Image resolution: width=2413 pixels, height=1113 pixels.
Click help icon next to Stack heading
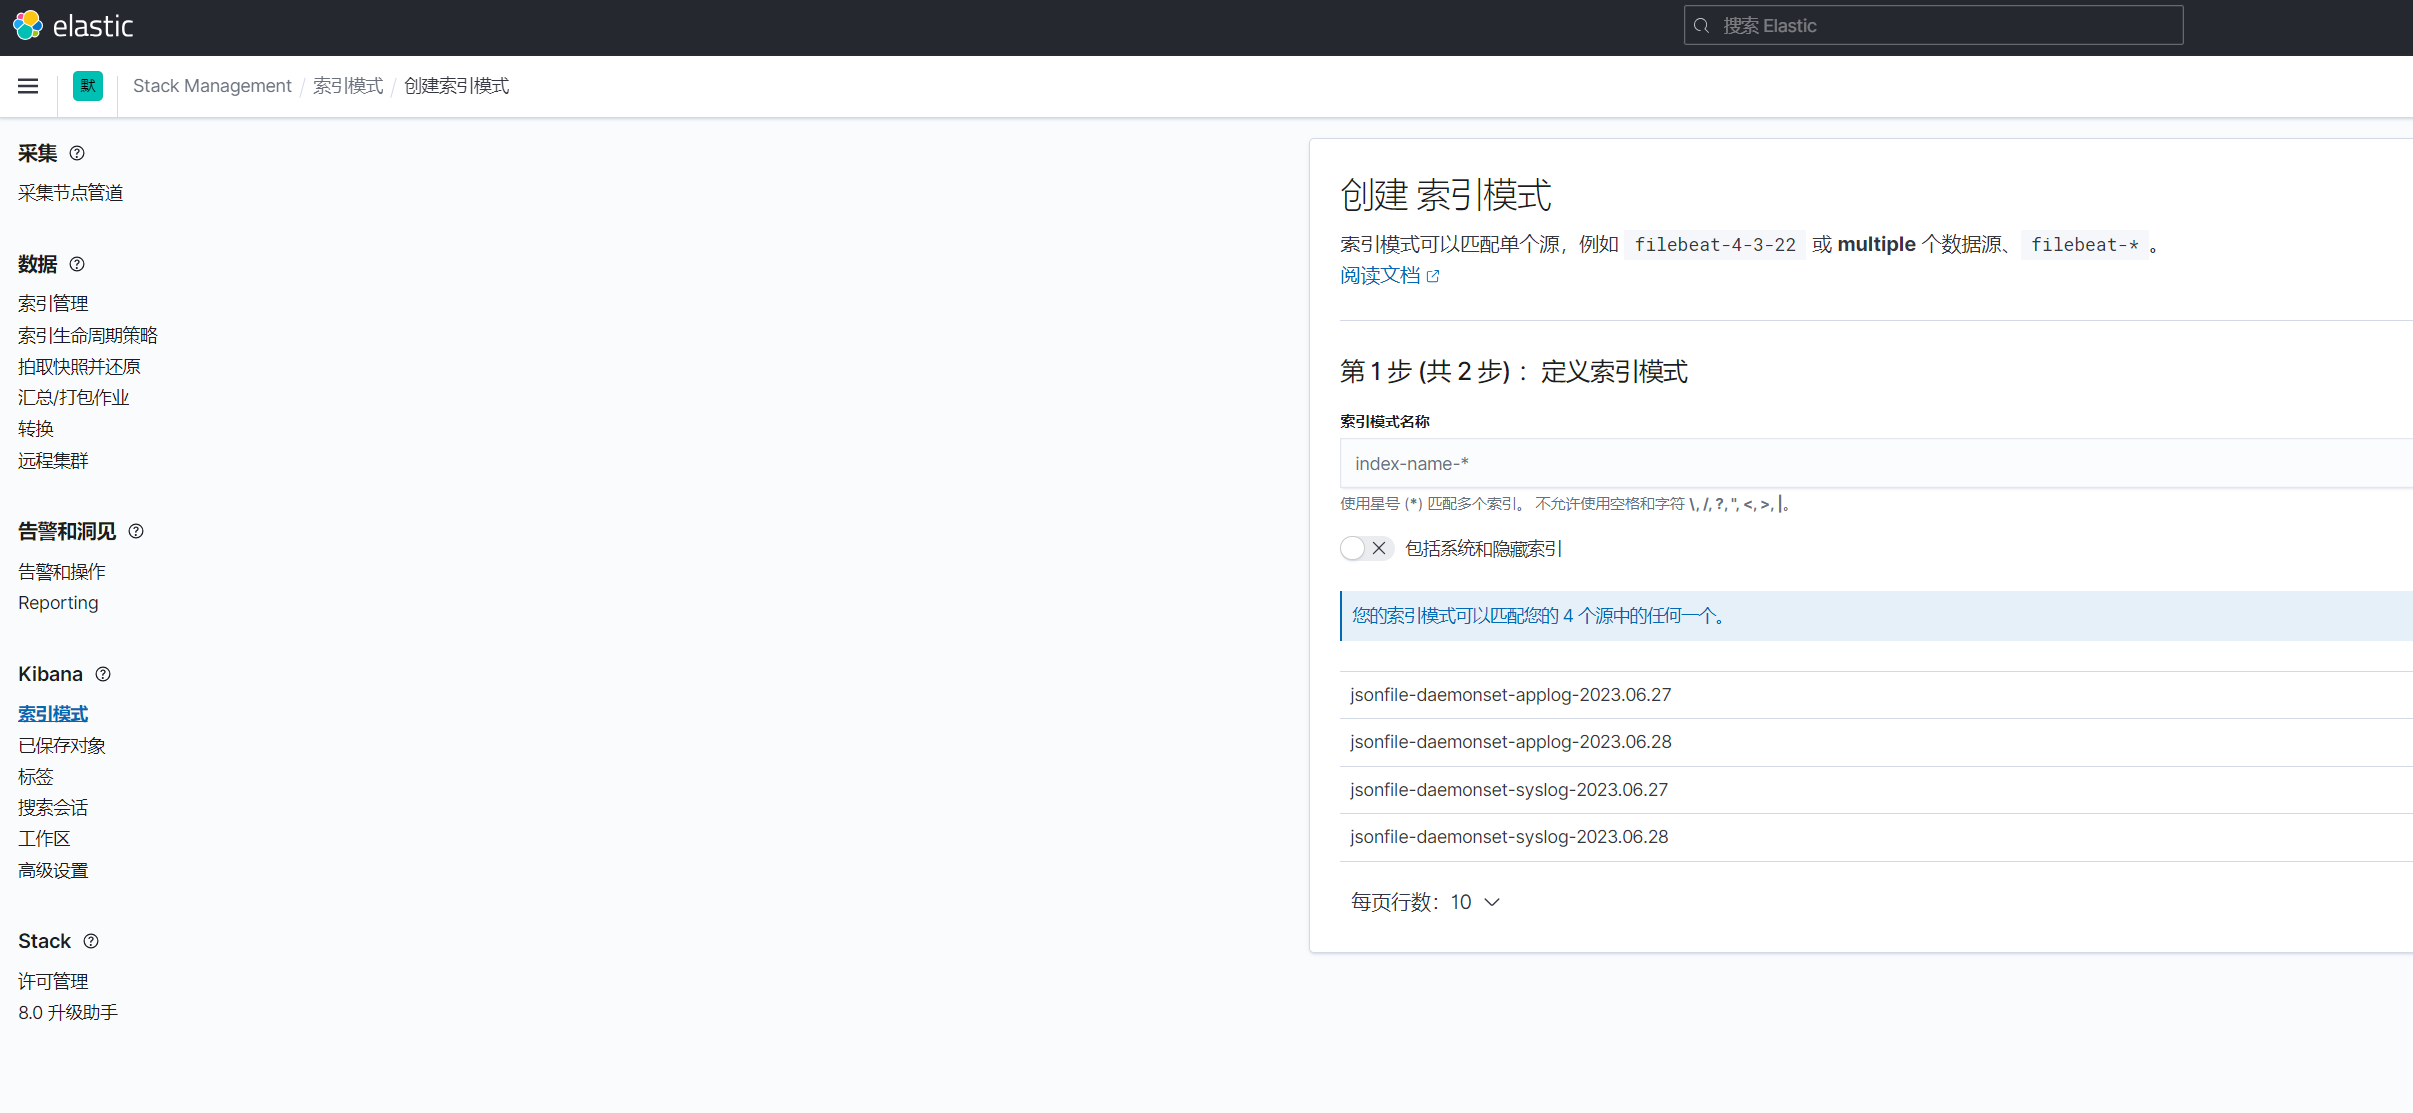(91, 941)
